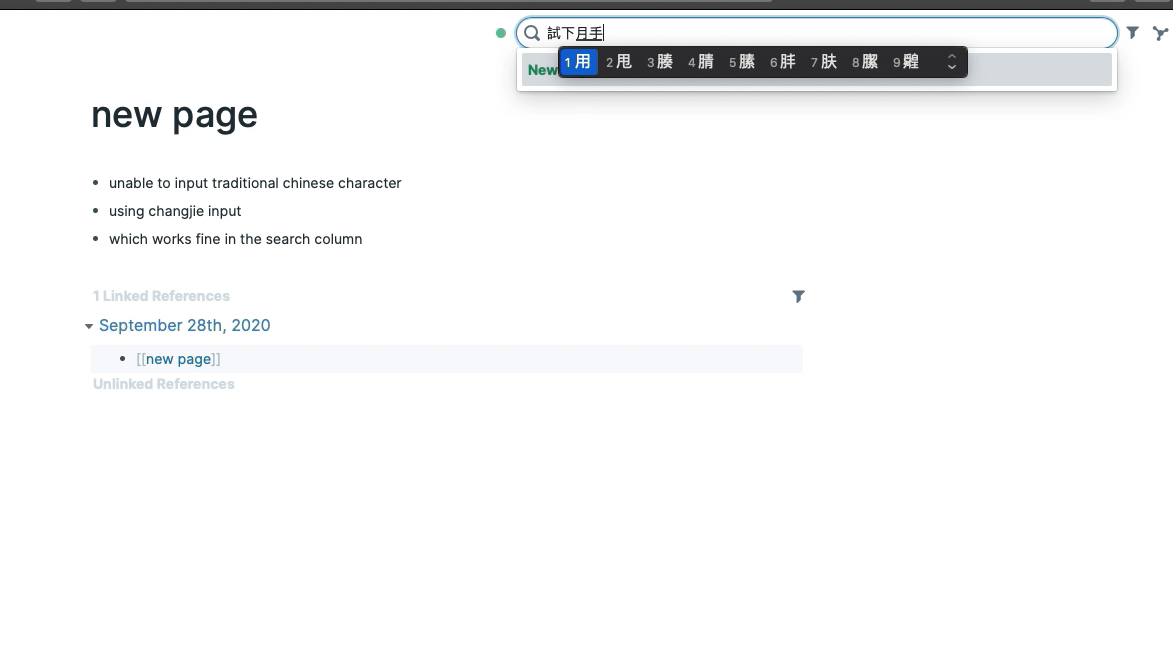Filter the Linked References list
This screenshot has height=651, width=1173.
pos(798,296)
